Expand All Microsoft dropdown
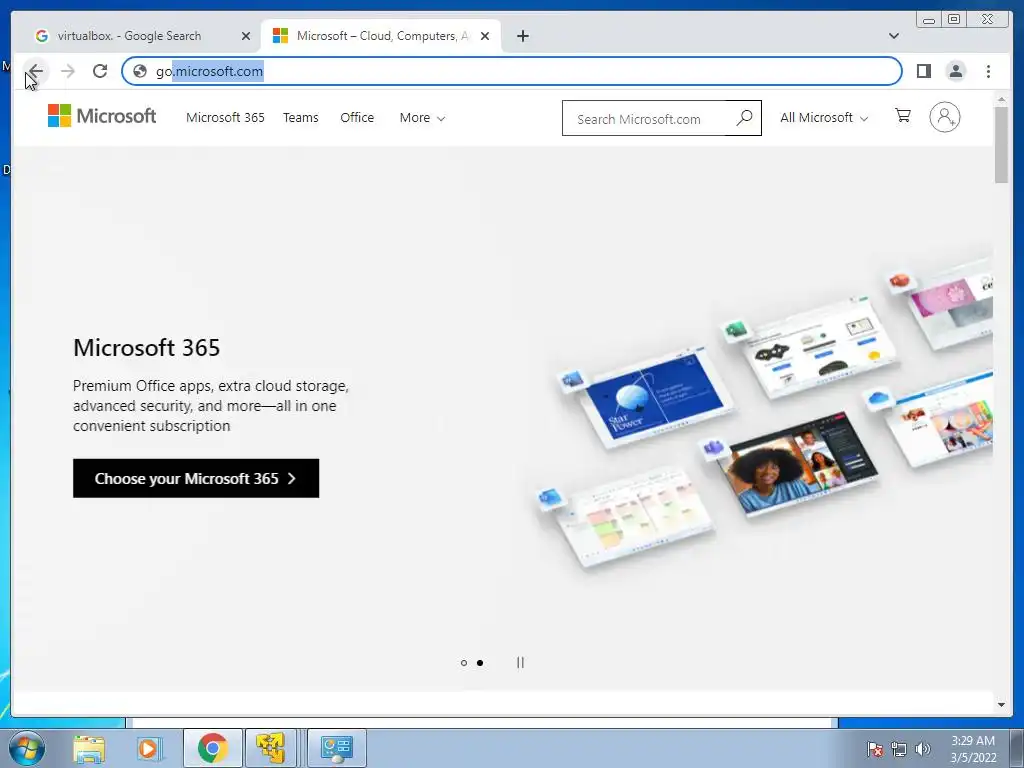This screenshot has width=1024, height=768. [x=824, y=118]
